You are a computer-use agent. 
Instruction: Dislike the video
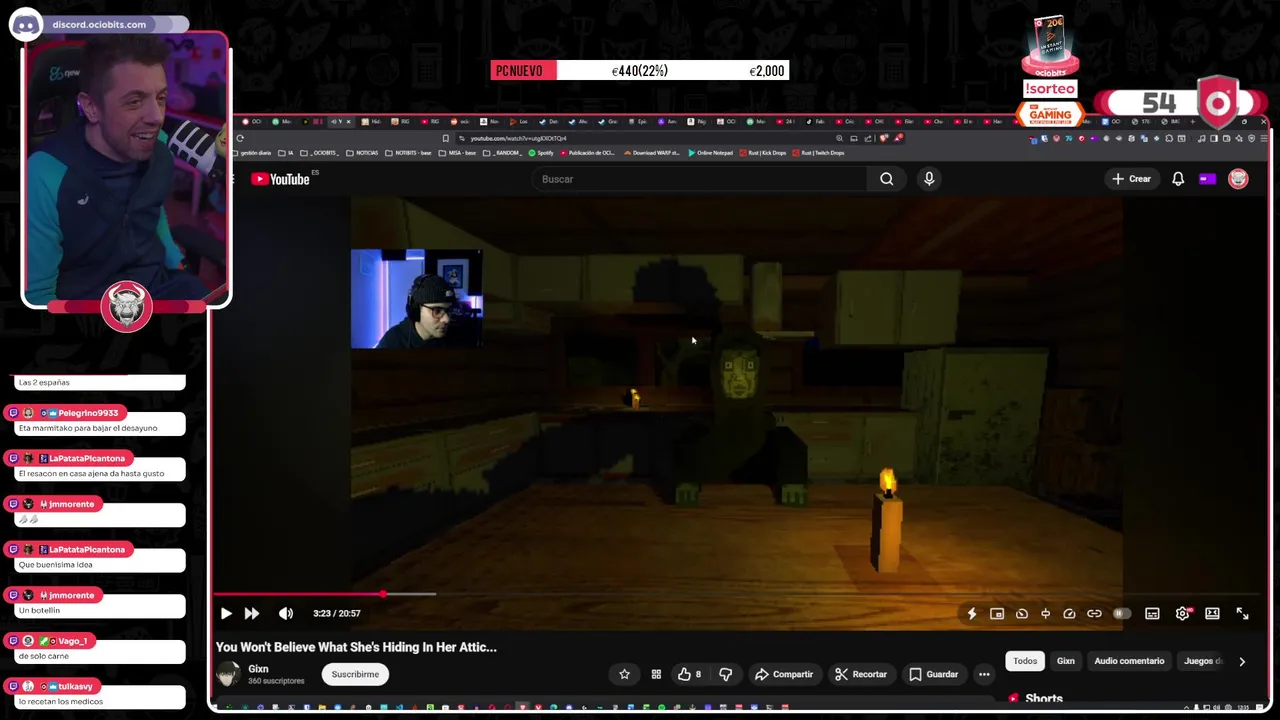click(725, 674)
